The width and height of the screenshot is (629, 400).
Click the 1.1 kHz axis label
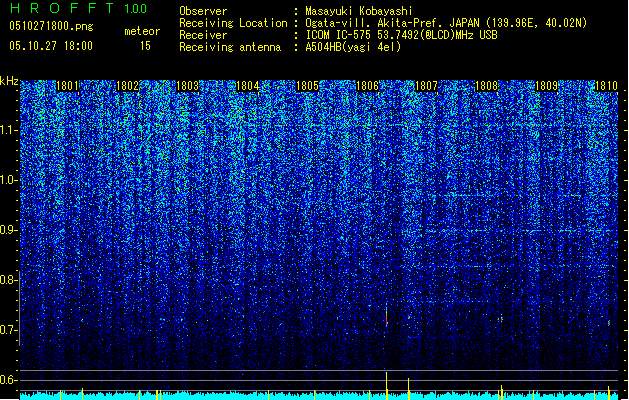[x=8, y=130]
